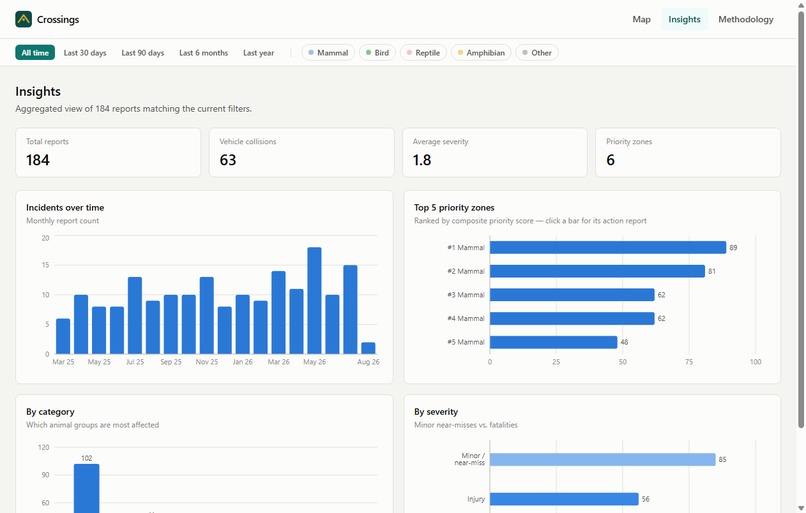Click the Total reports card
The height and width of the screenshot is (513, 806).
pos(108,153)
